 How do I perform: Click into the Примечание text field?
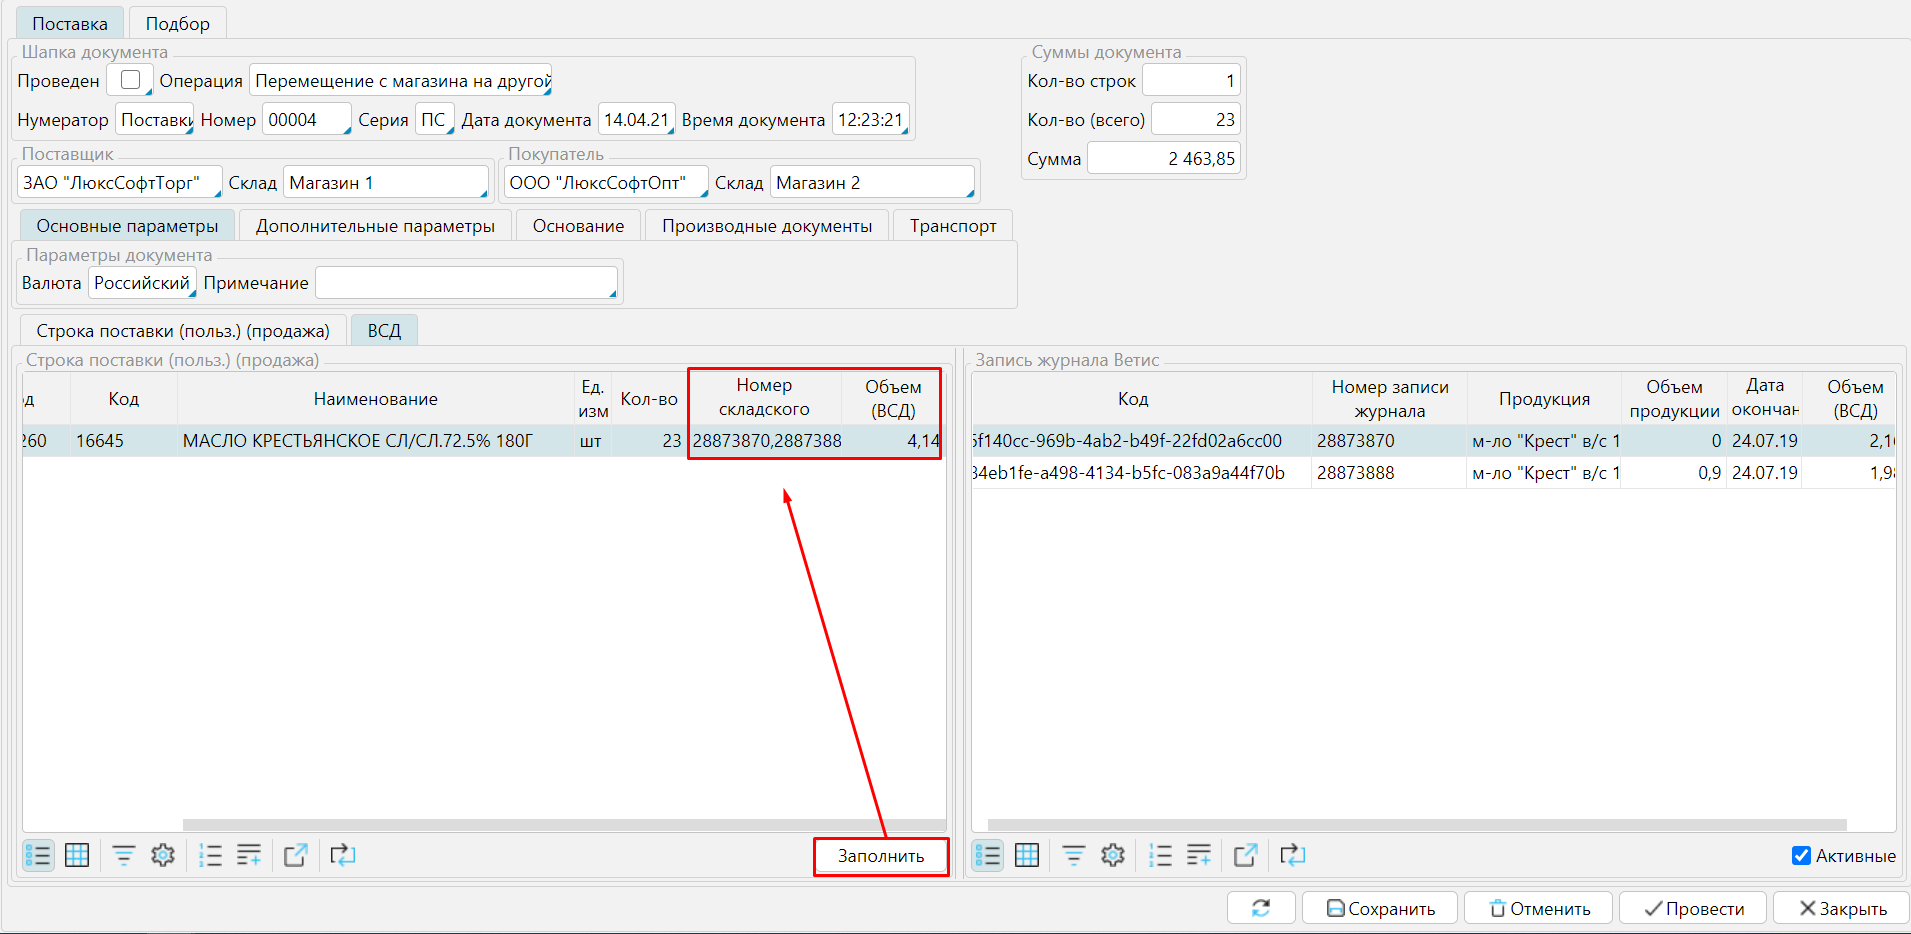(466, 283)
